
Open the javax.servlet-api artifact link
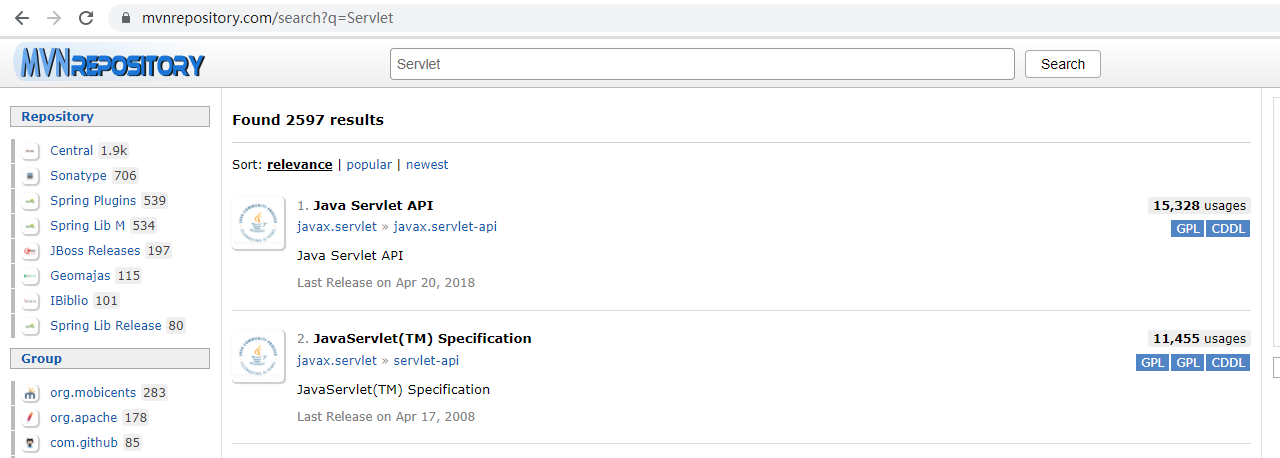[445, 227]
